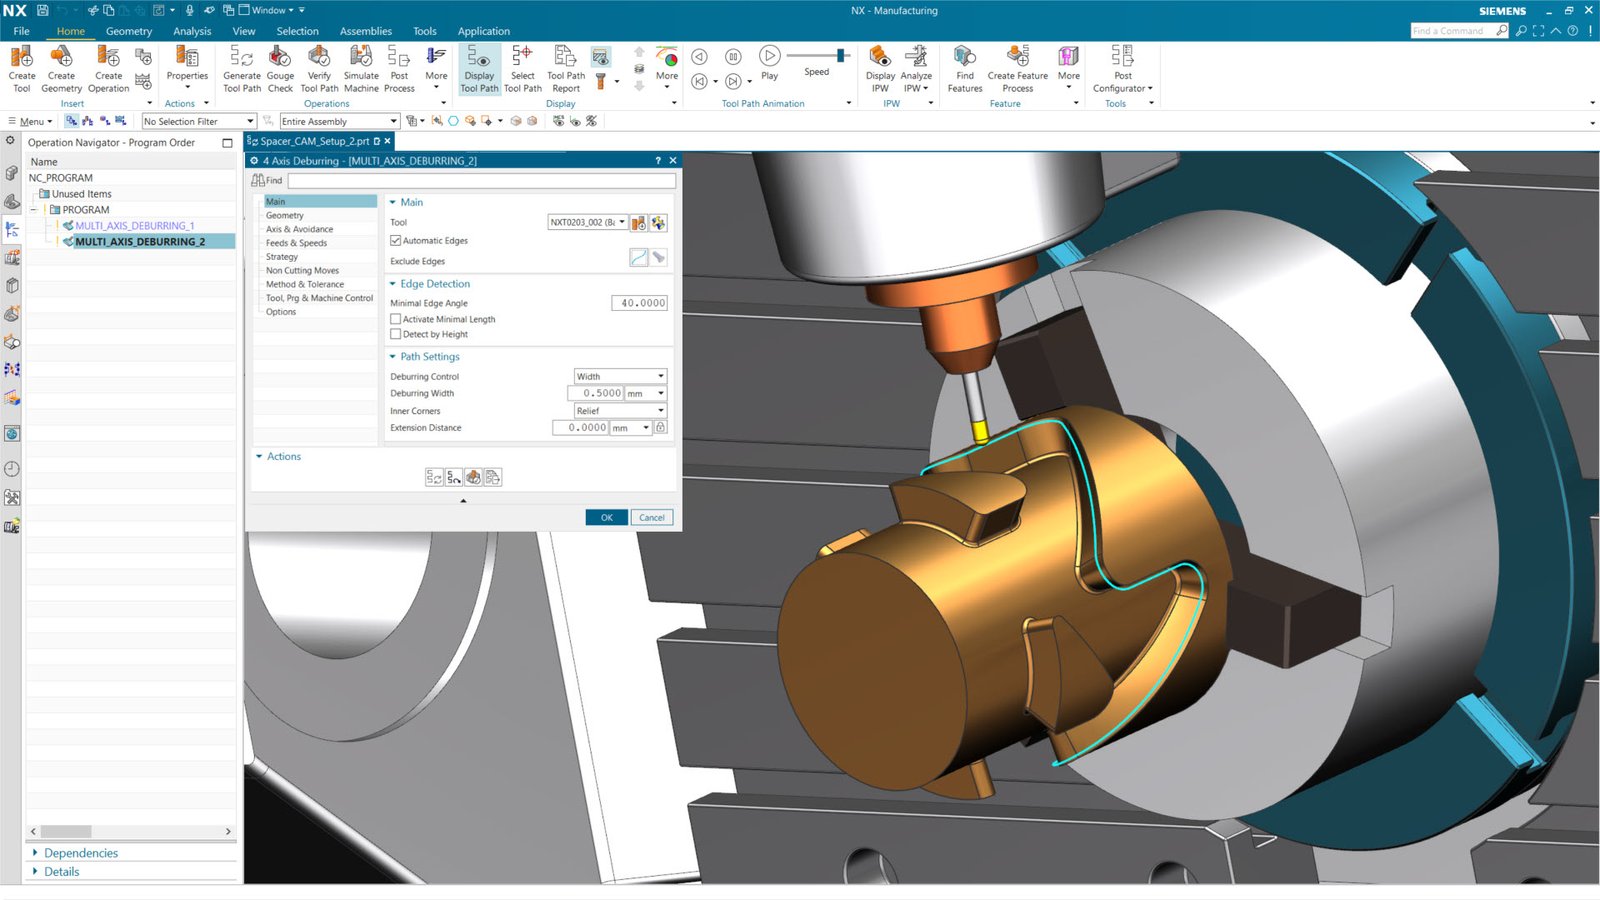Screen dimensions: 1600x900
Task: Click the Generate Tool Path icon
Action: (x=241, y=68)
